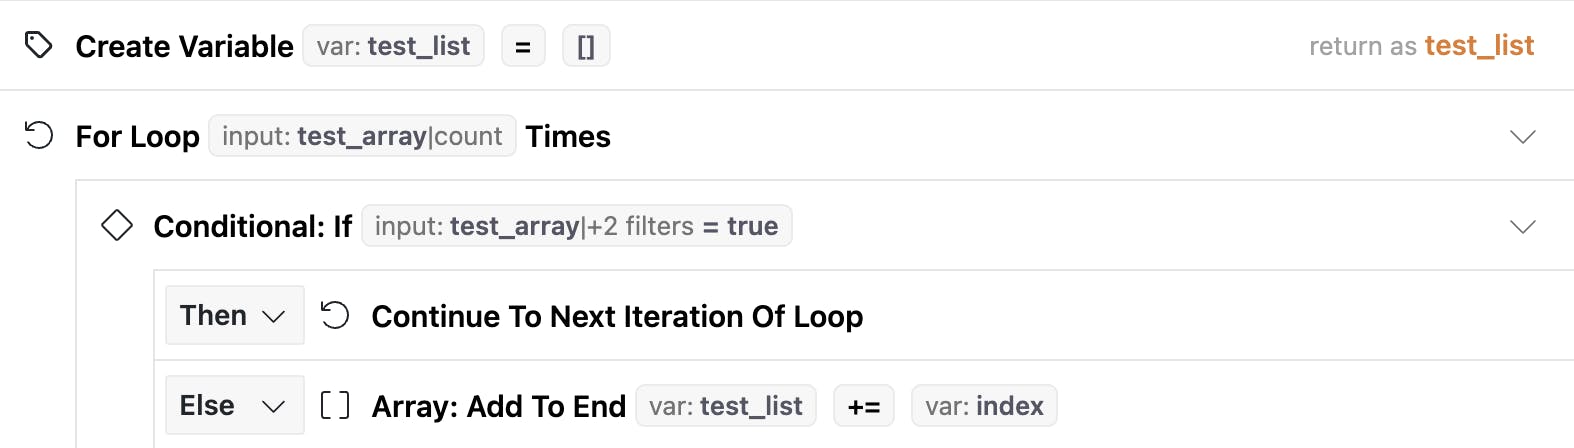This screenshot has height=448, width=1574.
Task: Click the loop icon beside Continue To Next Iteration
Action: click(335, 316)
